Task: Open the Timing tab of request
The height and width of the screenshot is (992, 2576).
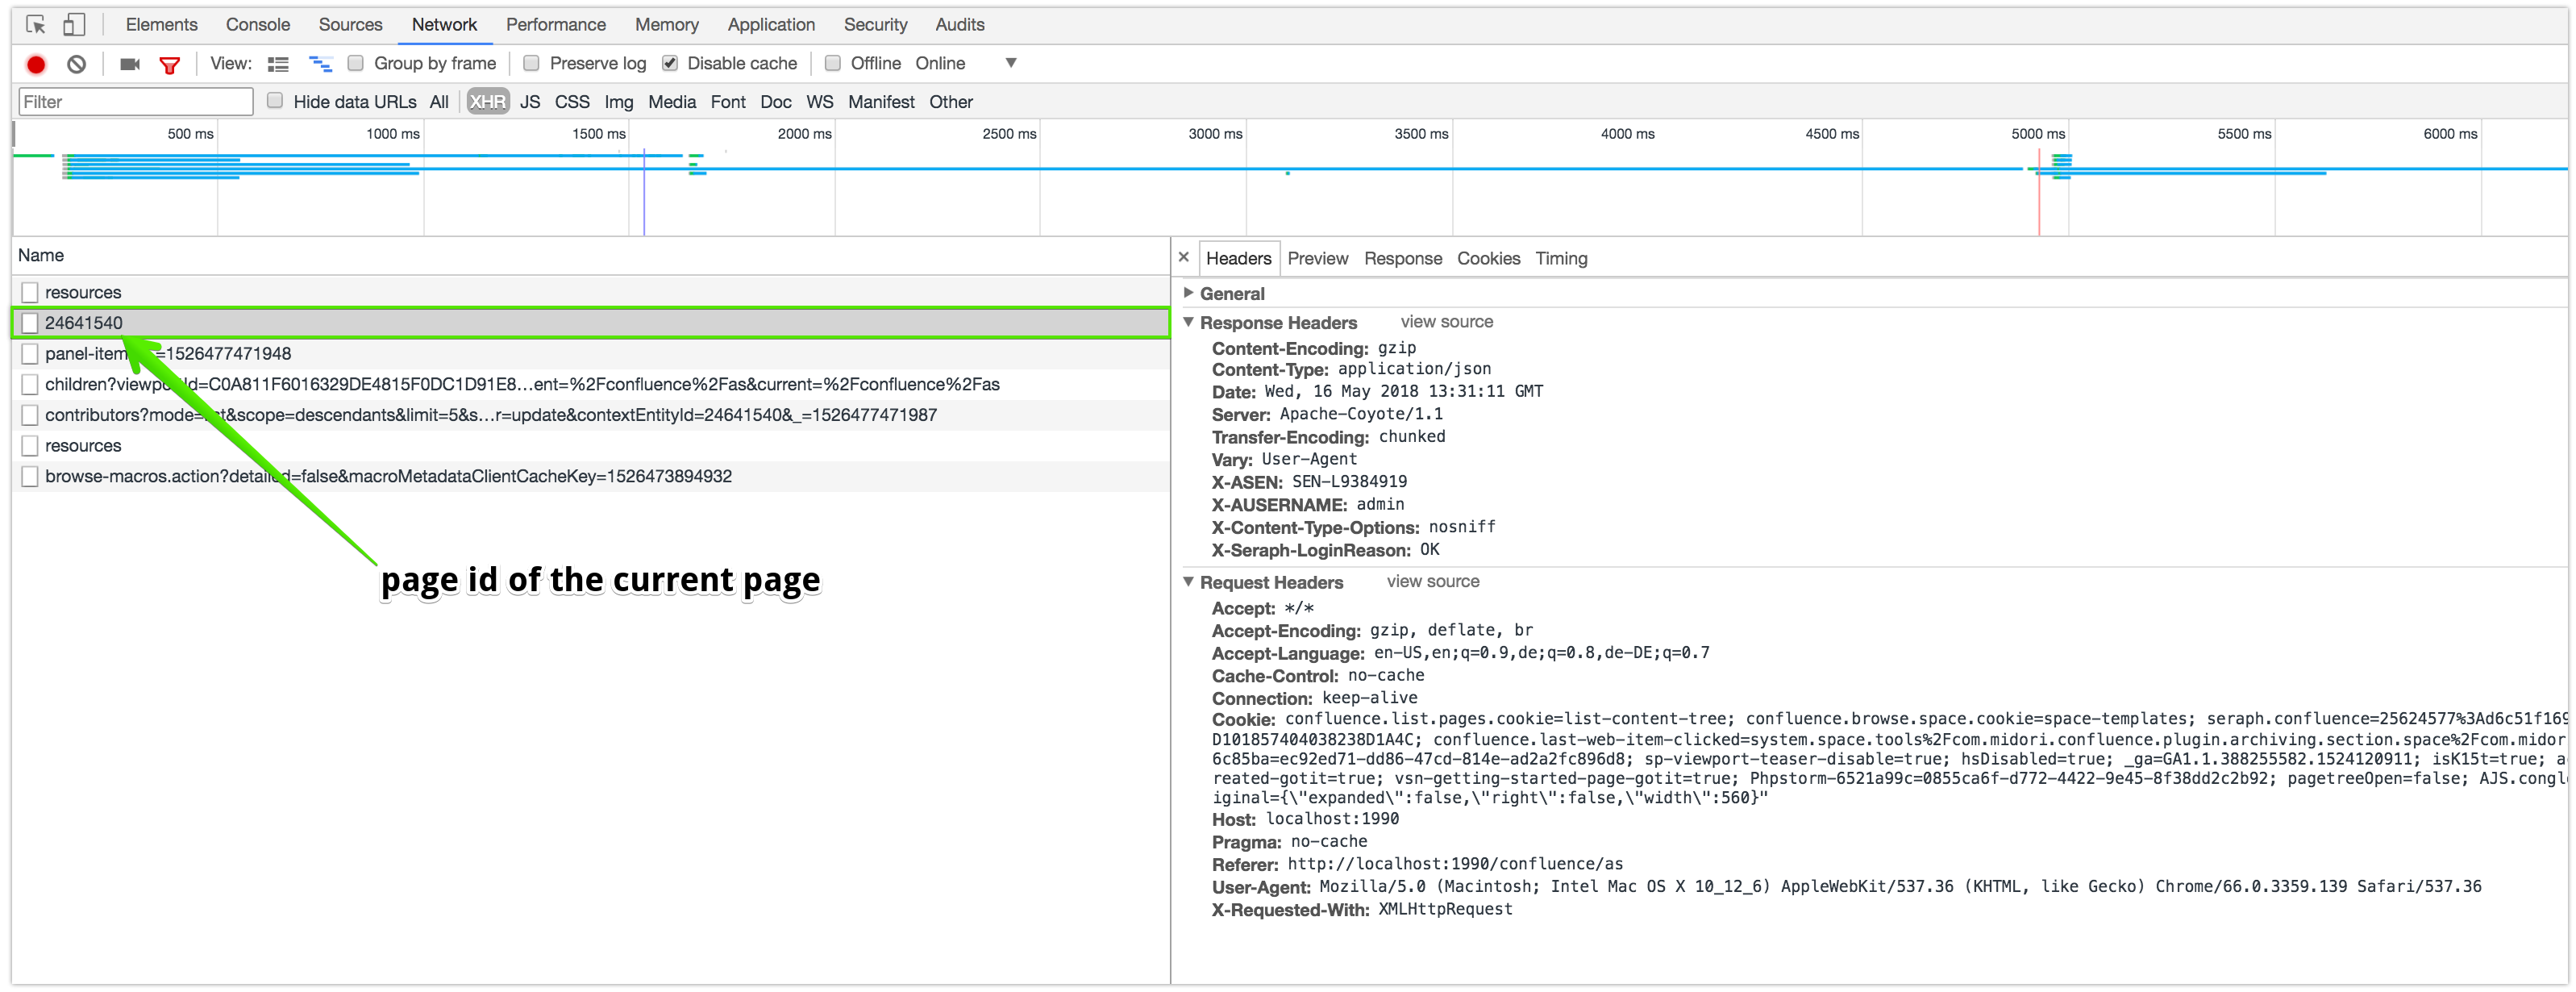Action: tap(1561, 258)
